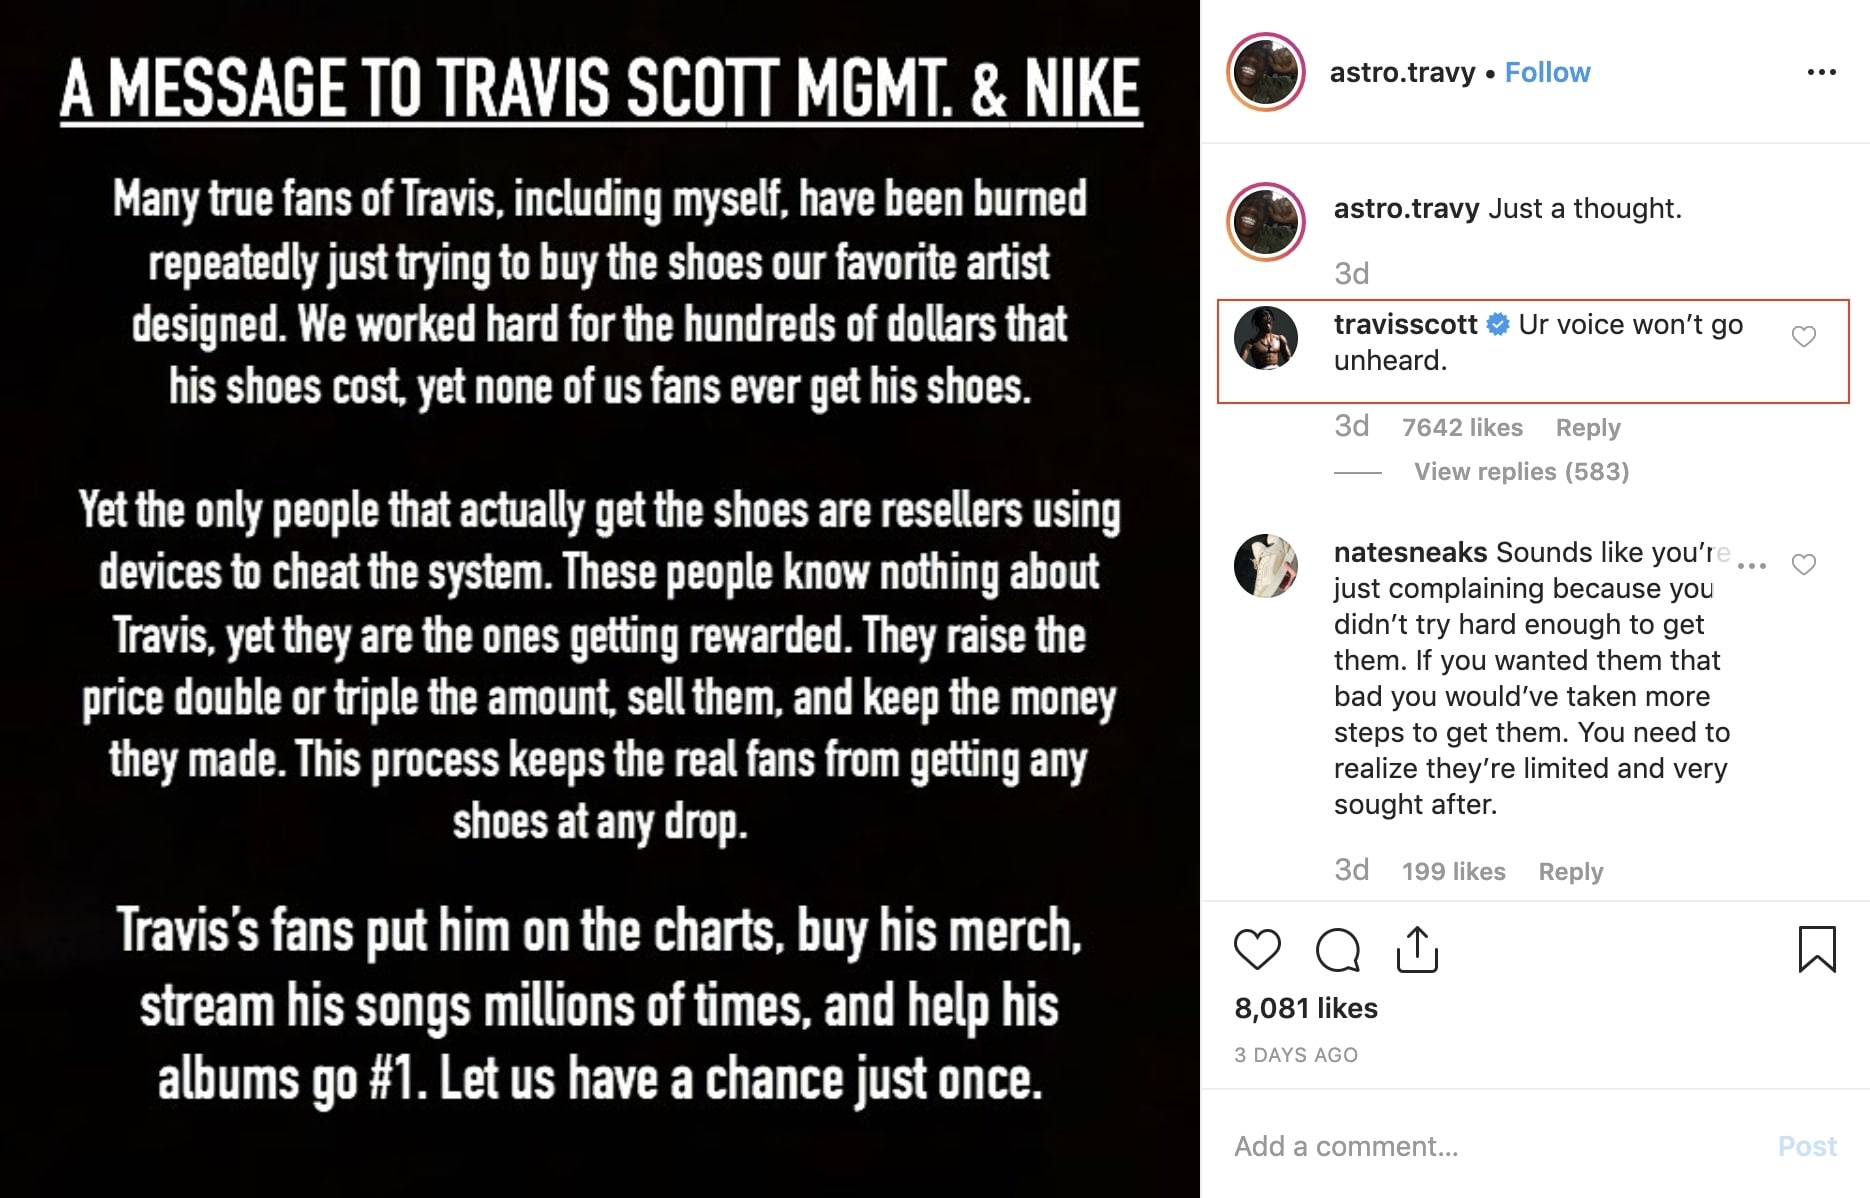Save post with the bookmark icon

1816,949
